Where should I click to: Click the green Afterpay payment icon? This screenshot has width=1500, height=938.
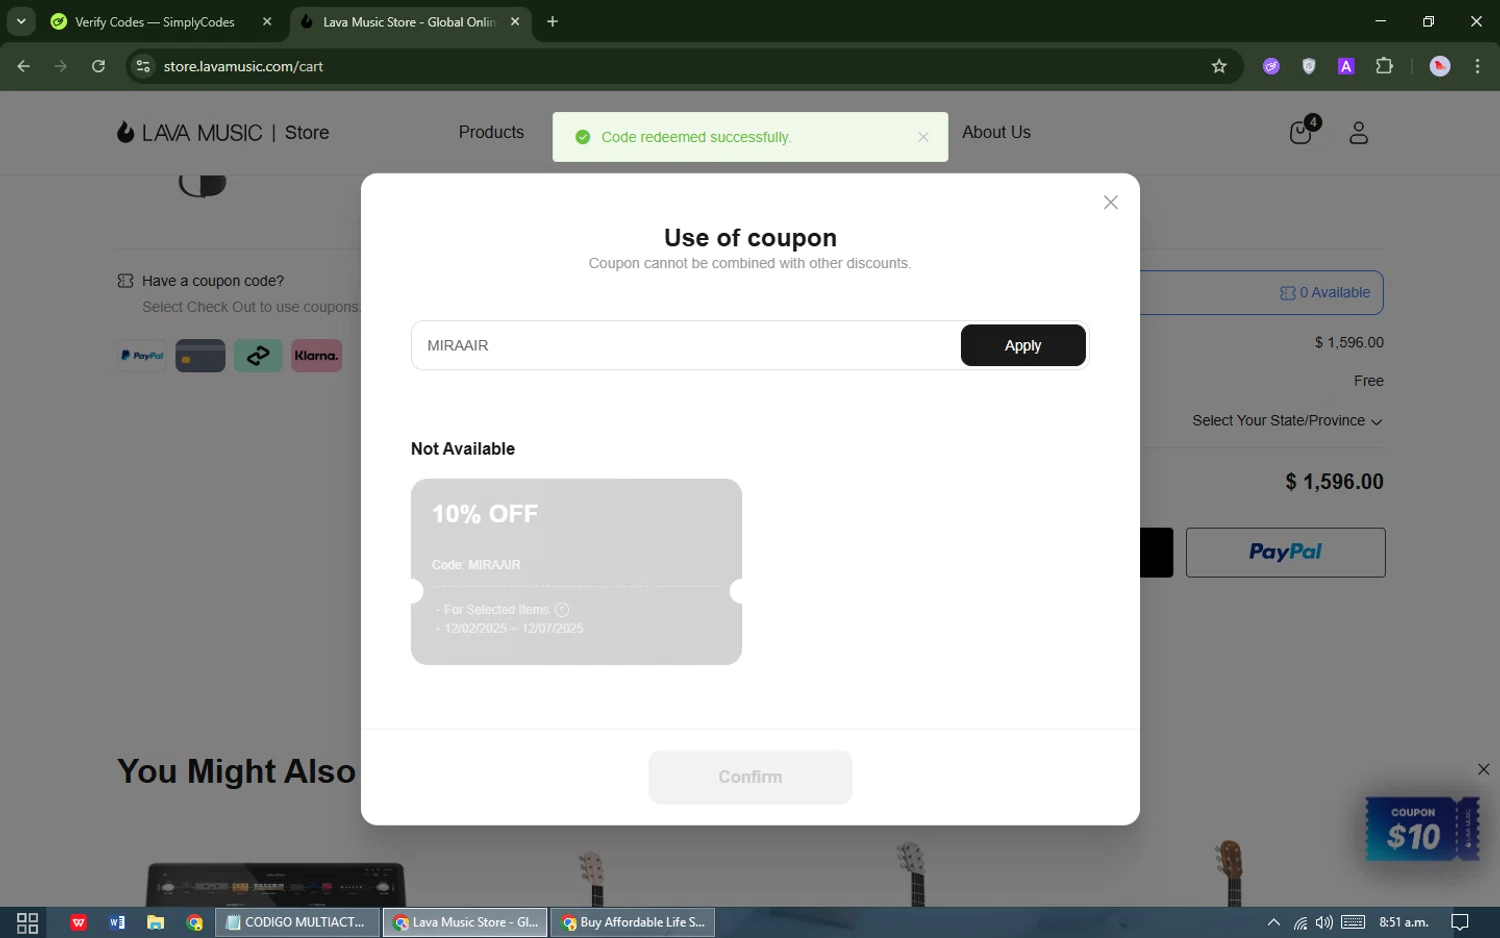point(258,355)
